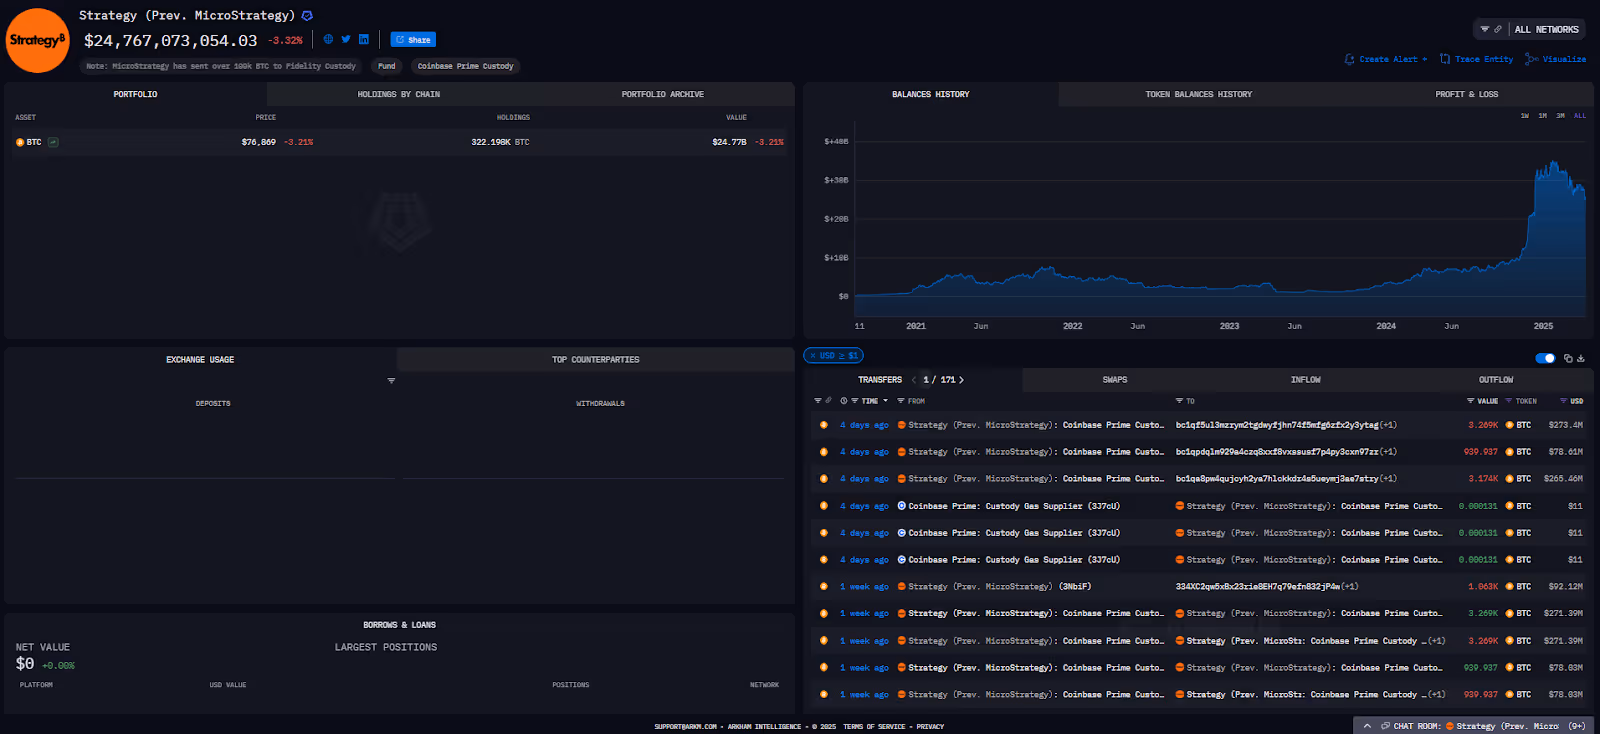Switch to Swaps tab

point(1114,380)
